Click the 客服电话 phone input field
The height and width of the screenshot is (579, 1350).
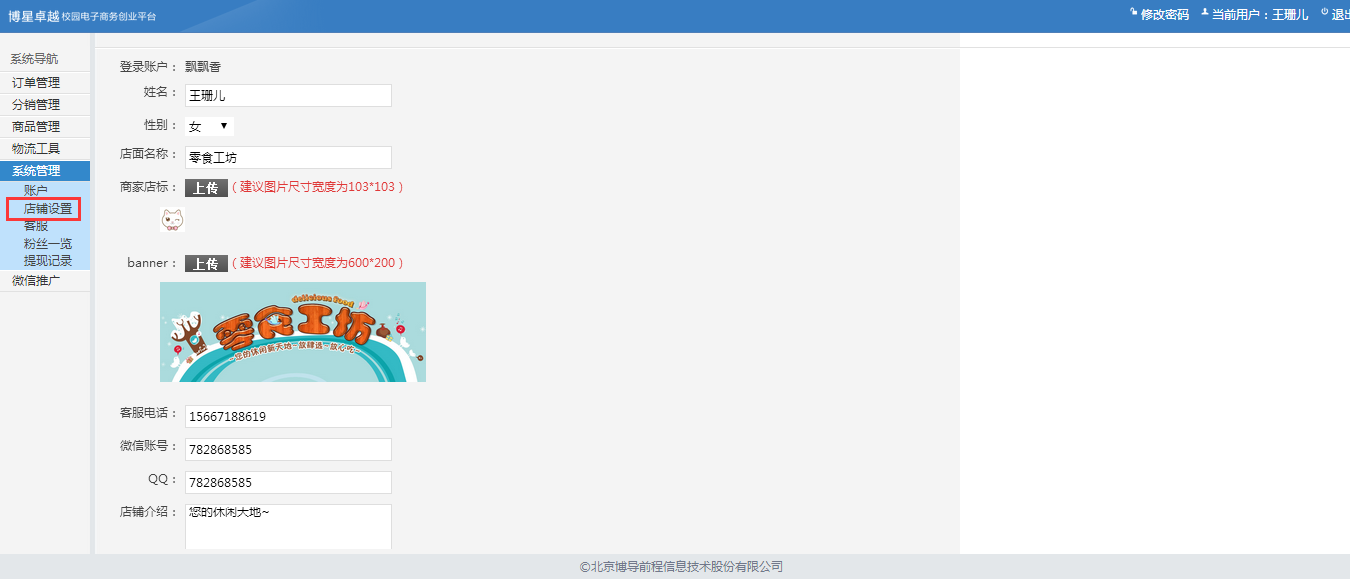click(x=288, y=416)
